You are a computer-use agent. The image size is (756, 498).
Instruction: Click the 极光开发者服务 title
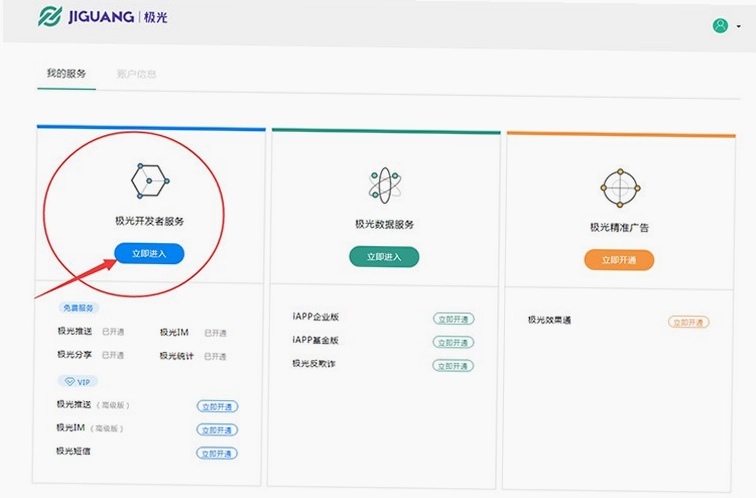149,221
